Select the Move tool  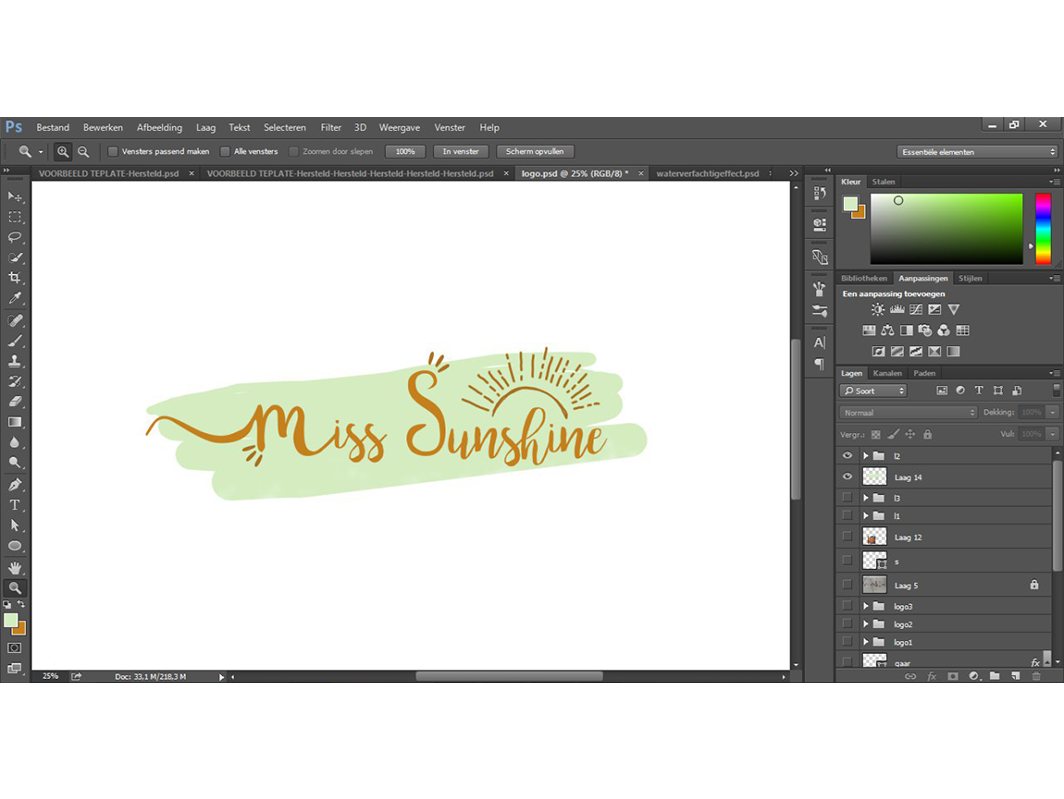[15, 196]
